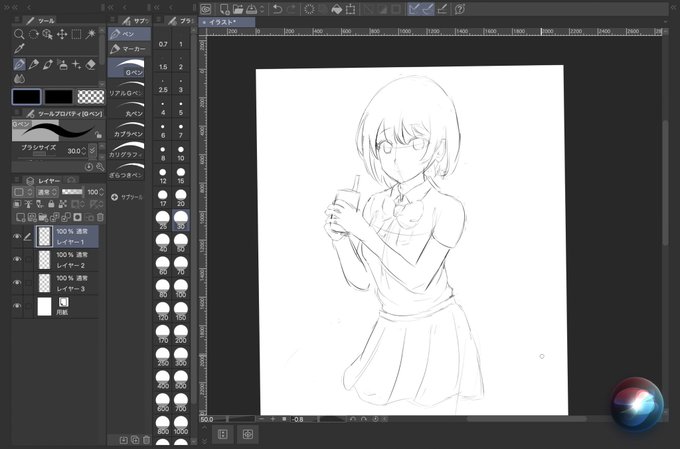
Task: Click the サブツール add button
Action: pos(127,197)
